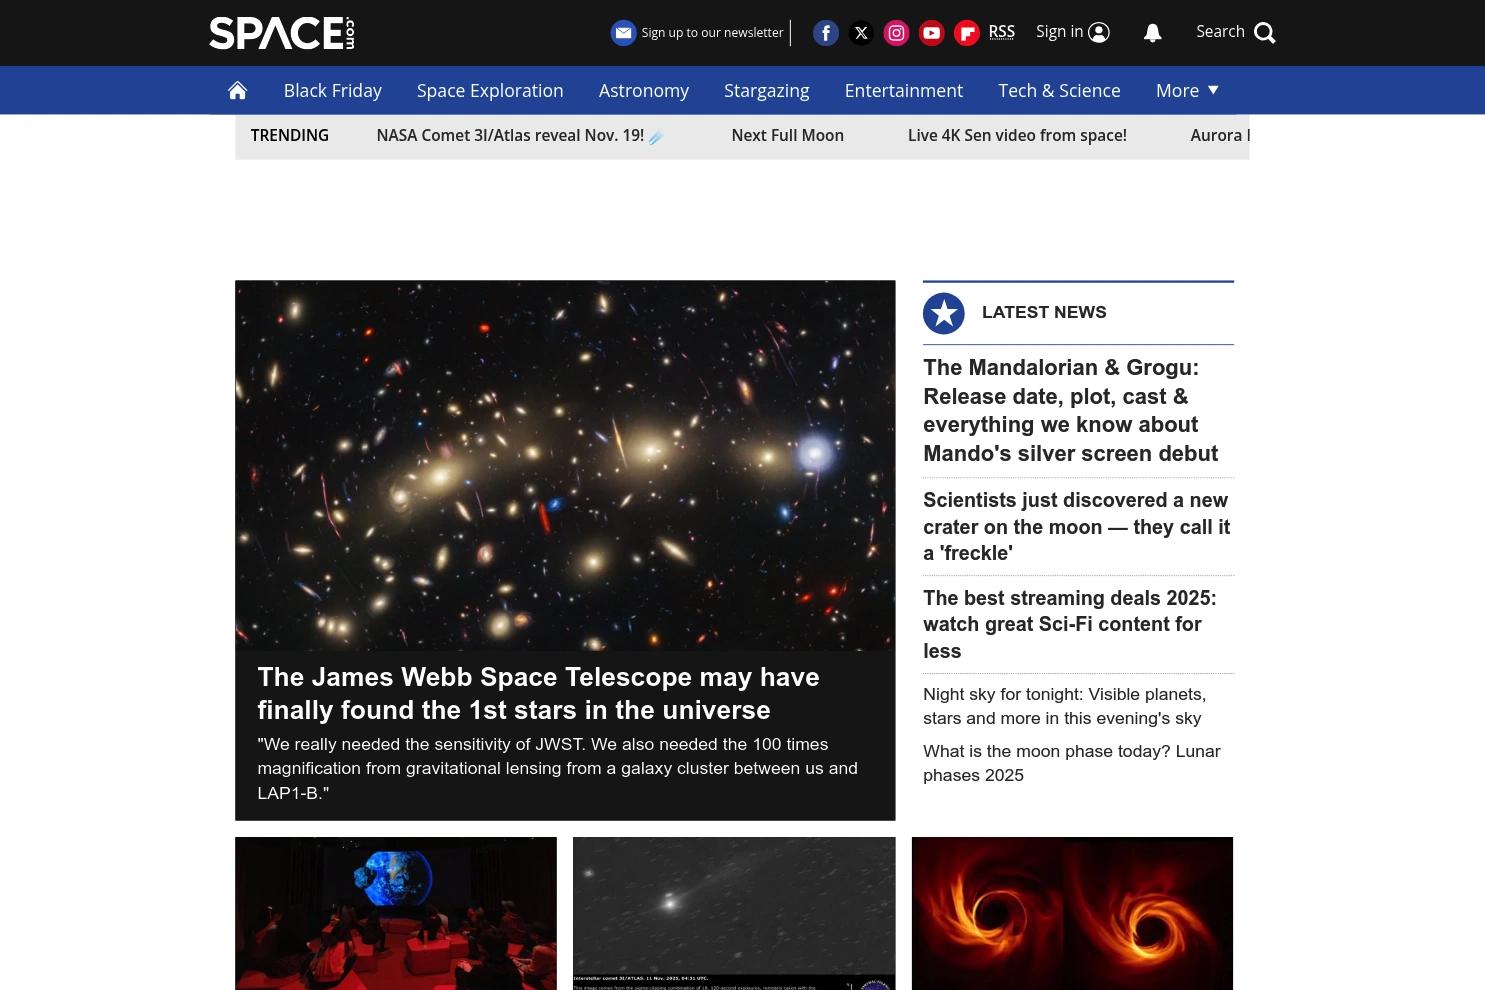Open the YouTube social icon
The width and height of the screenshot is (1485, 990).
point(931,33)
